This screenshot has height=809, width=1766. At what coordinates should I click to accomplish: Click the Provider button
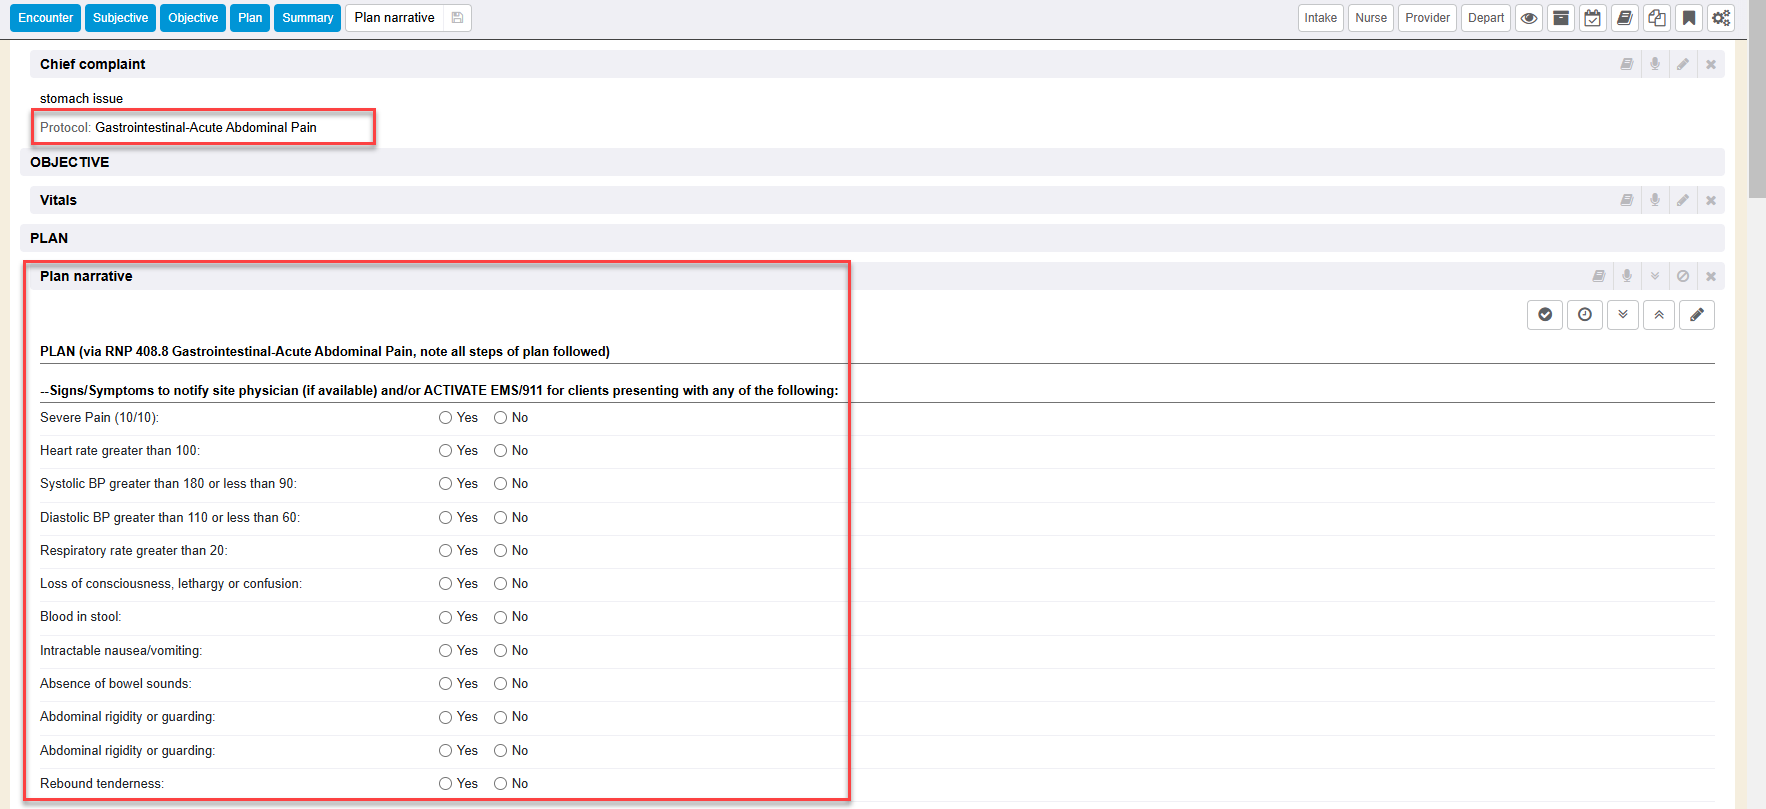pyautogui.click(x=1426, y=18)
